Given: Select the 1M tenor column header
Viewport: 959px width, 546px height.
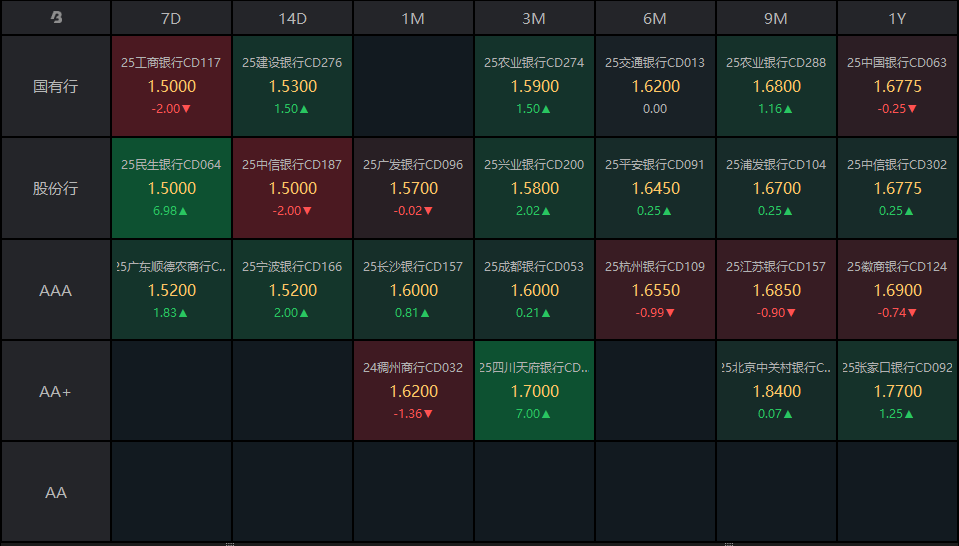Looking at the screenshot, I should click(413, 18).
